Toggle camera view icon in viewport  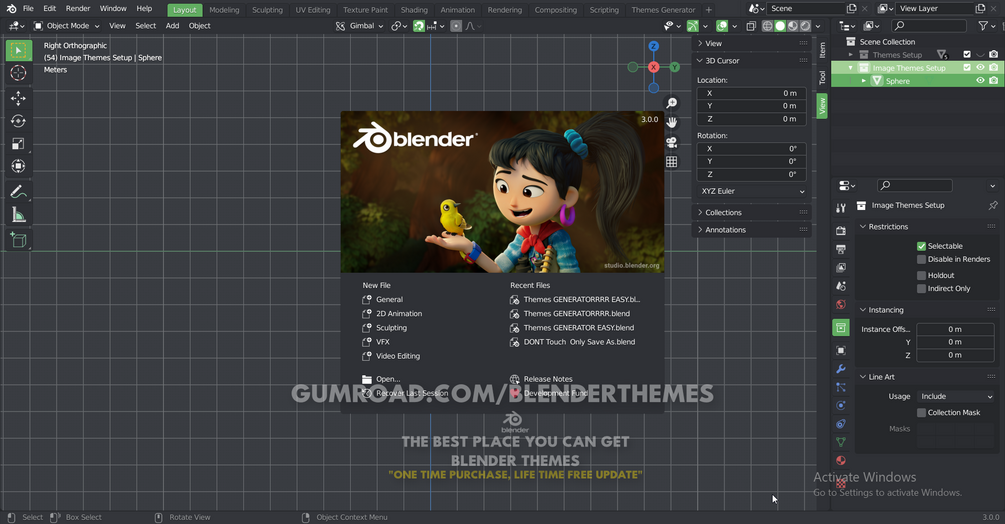pyautogui.click(x=671, y=142)
